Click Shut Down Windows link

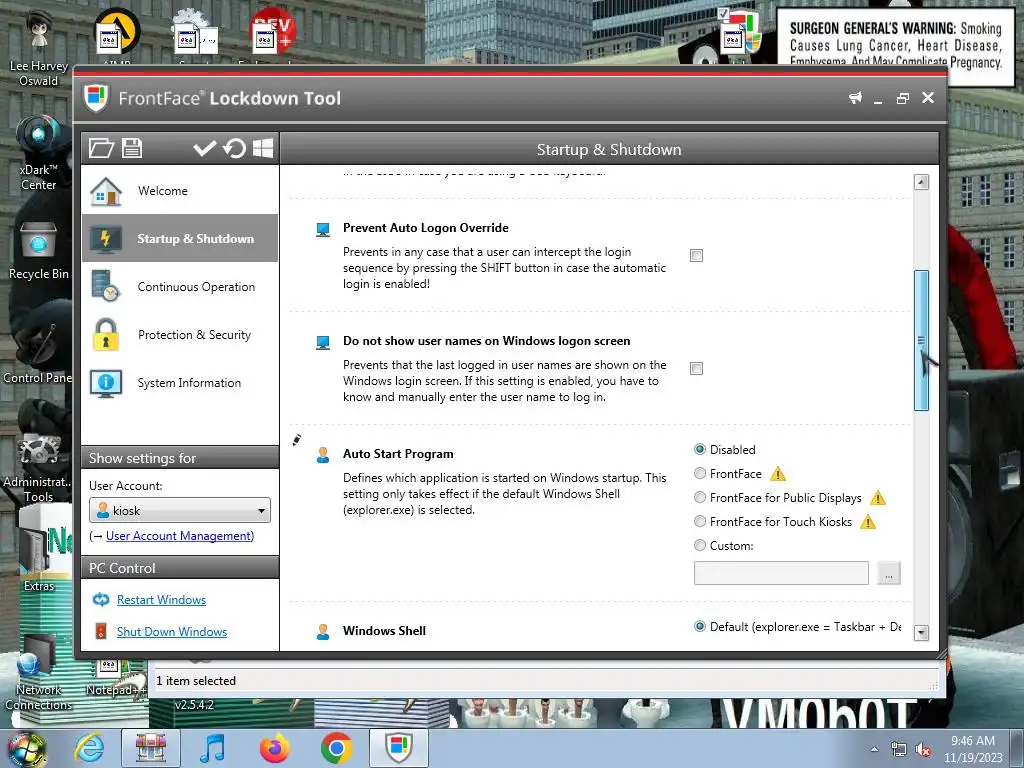coord(172,632)
